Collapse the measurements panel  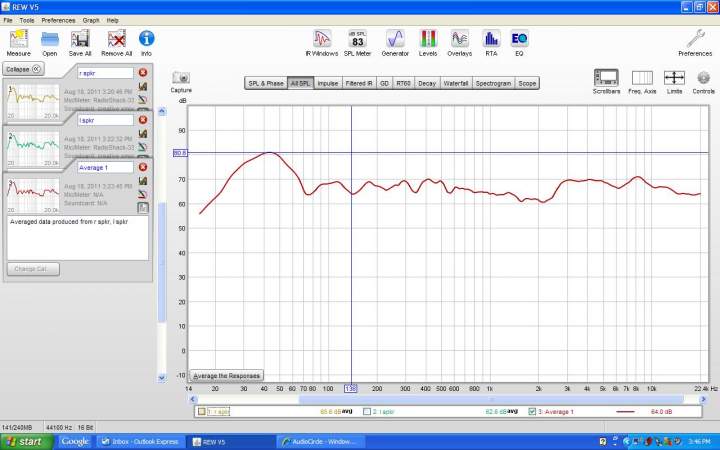coord(23,69)
